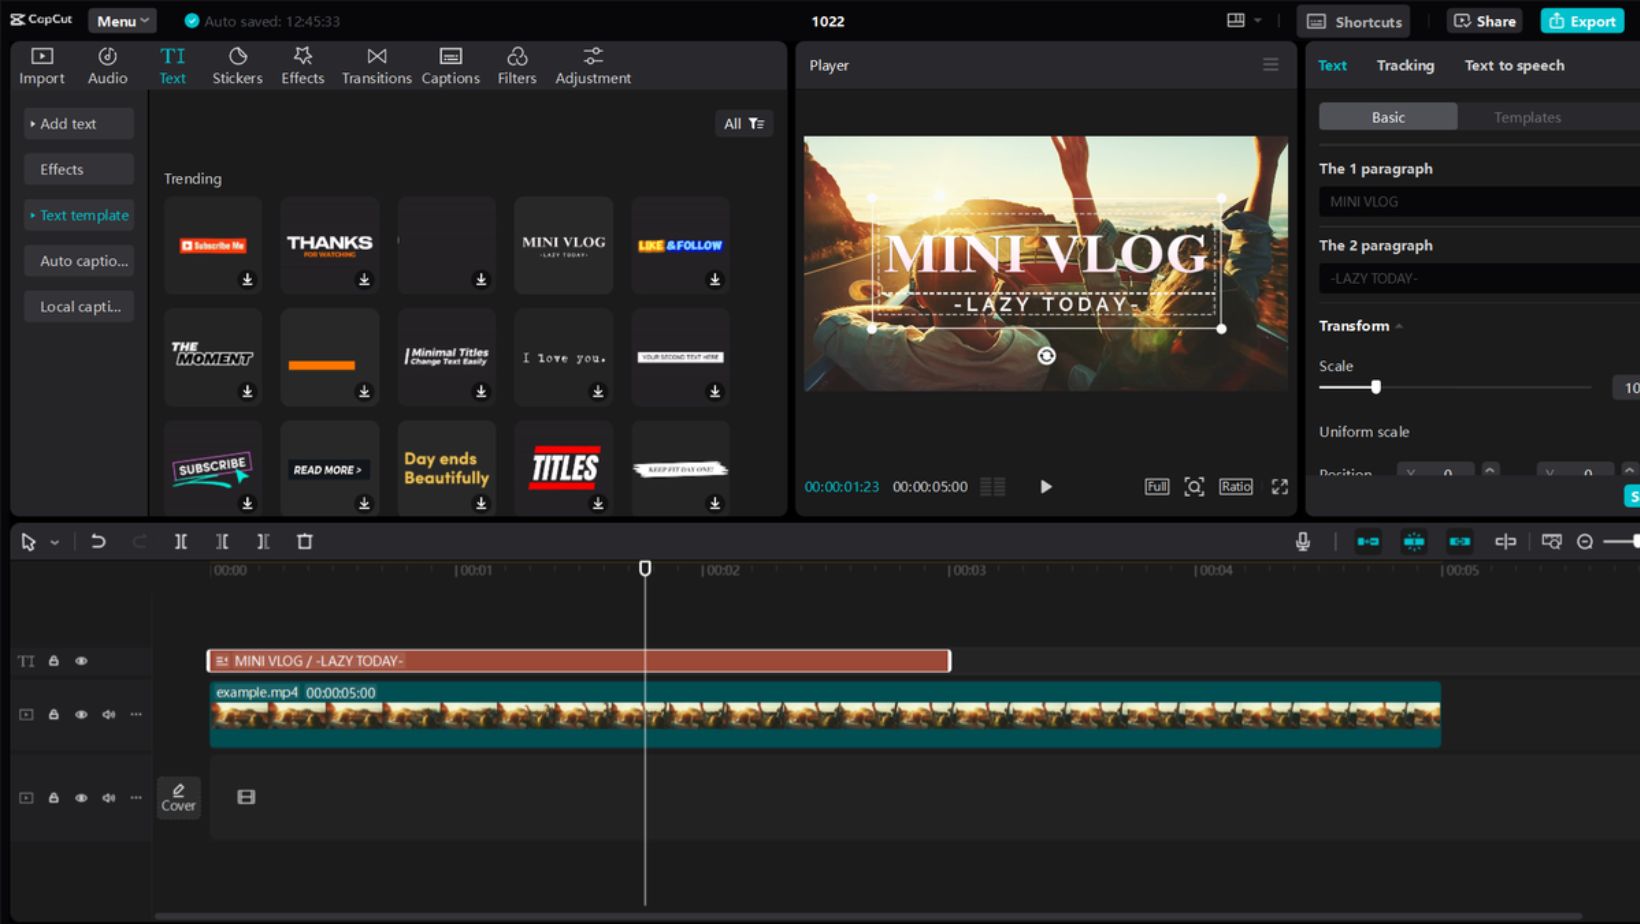Download the Subscribe Me text template
1640x924 pixels.
(247, 280)
